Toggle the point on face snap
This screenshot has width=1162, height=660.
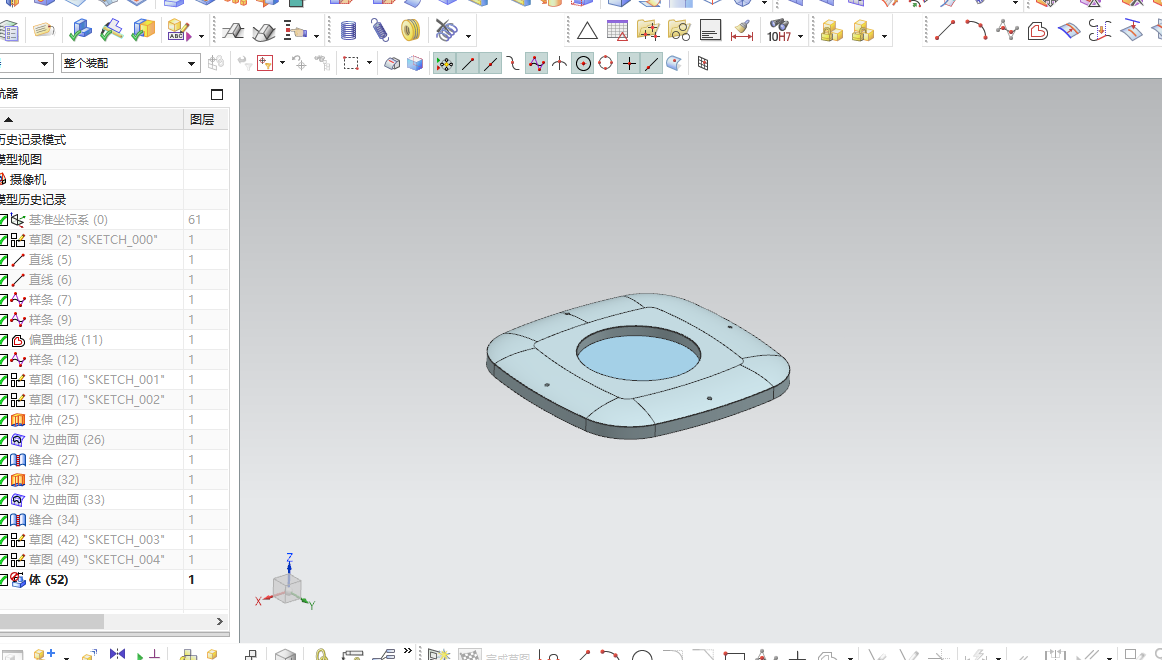pos(674,64)
